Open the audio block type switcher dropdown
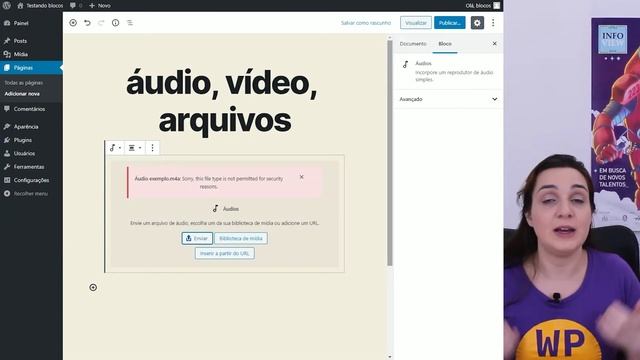This screenshot has width=640, height=360. click(115, 148)
